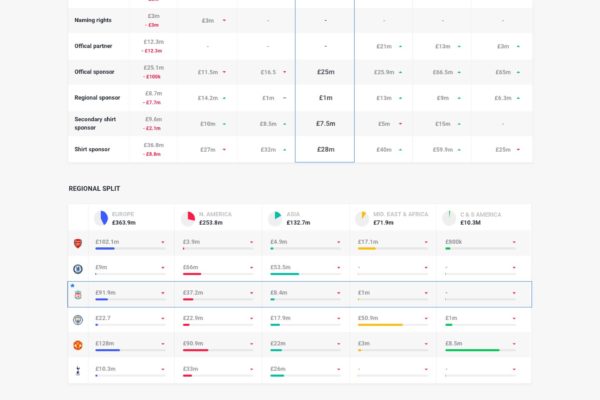This screenshot has width=600, height=400.
Task: Click the Mid. East & Africa £71.9m header
Action: click(392, 218)
